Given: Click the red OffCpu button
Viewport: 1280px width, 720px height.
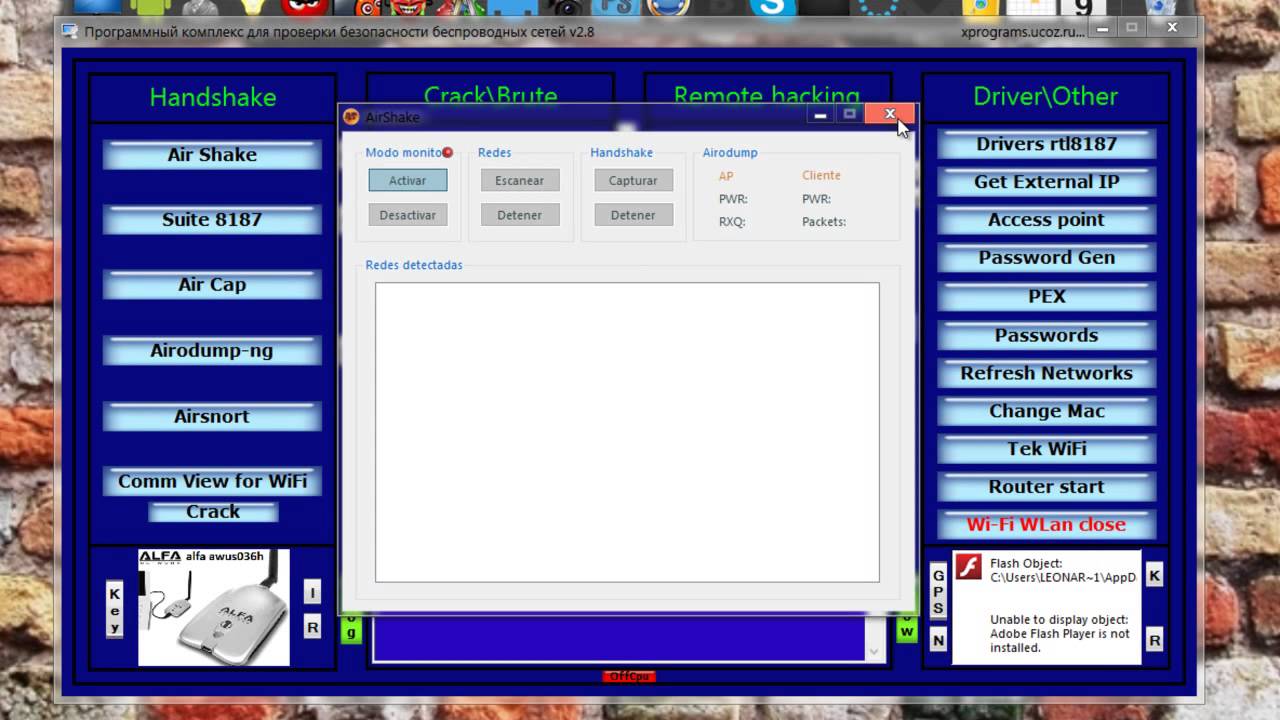Looking at the screenshot, I should [x=629, y=677].
